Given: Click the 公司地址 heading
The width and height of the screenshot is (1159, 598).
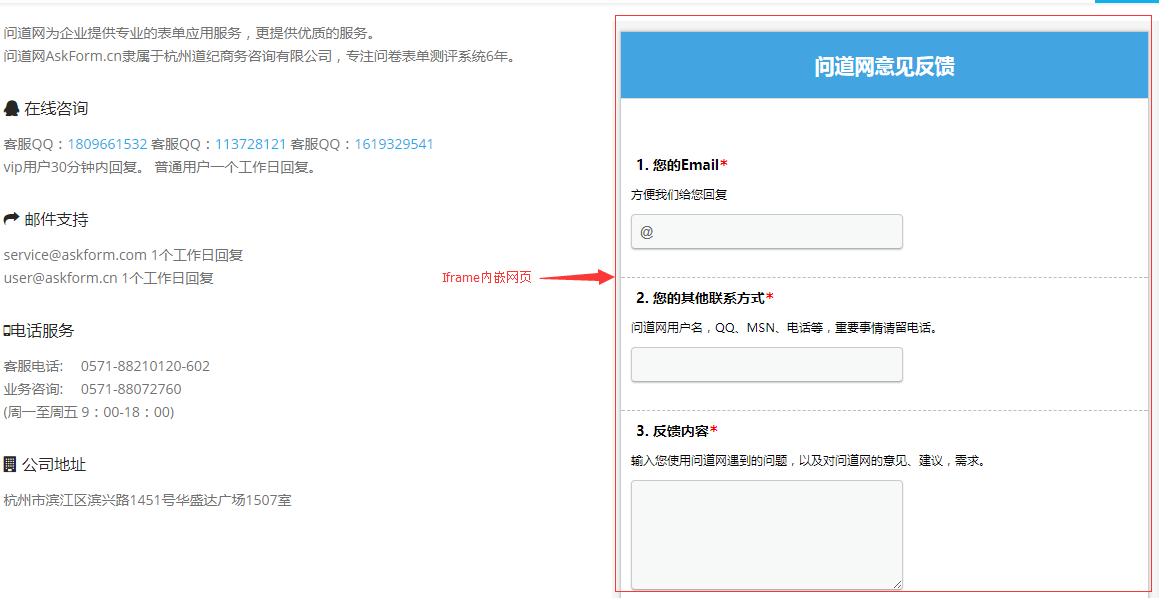Looking at the screenshot, I should click(x=53, y=465).
